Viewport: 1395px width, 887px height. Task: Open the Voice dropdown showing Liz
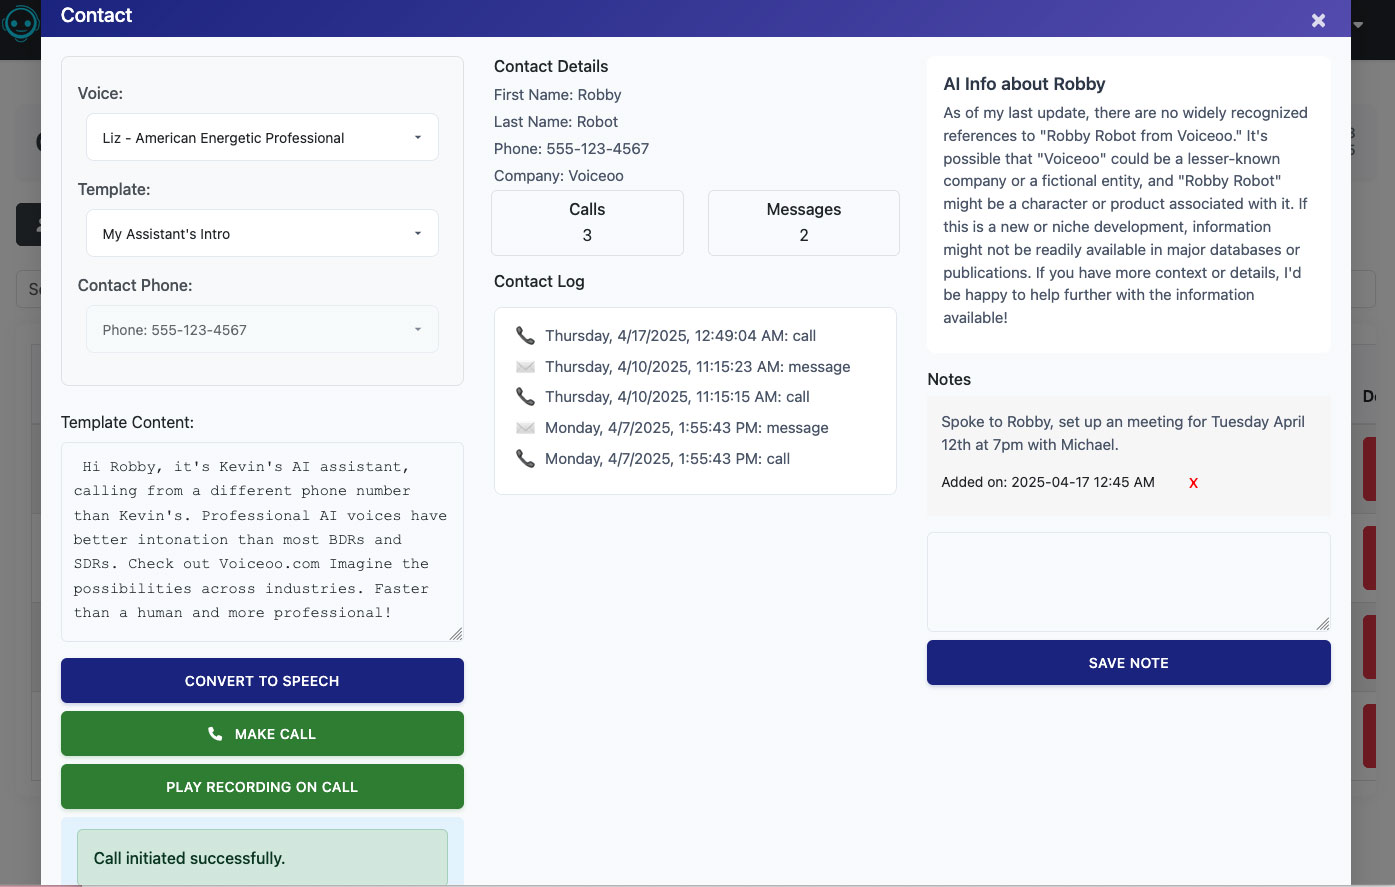point(262,138)
